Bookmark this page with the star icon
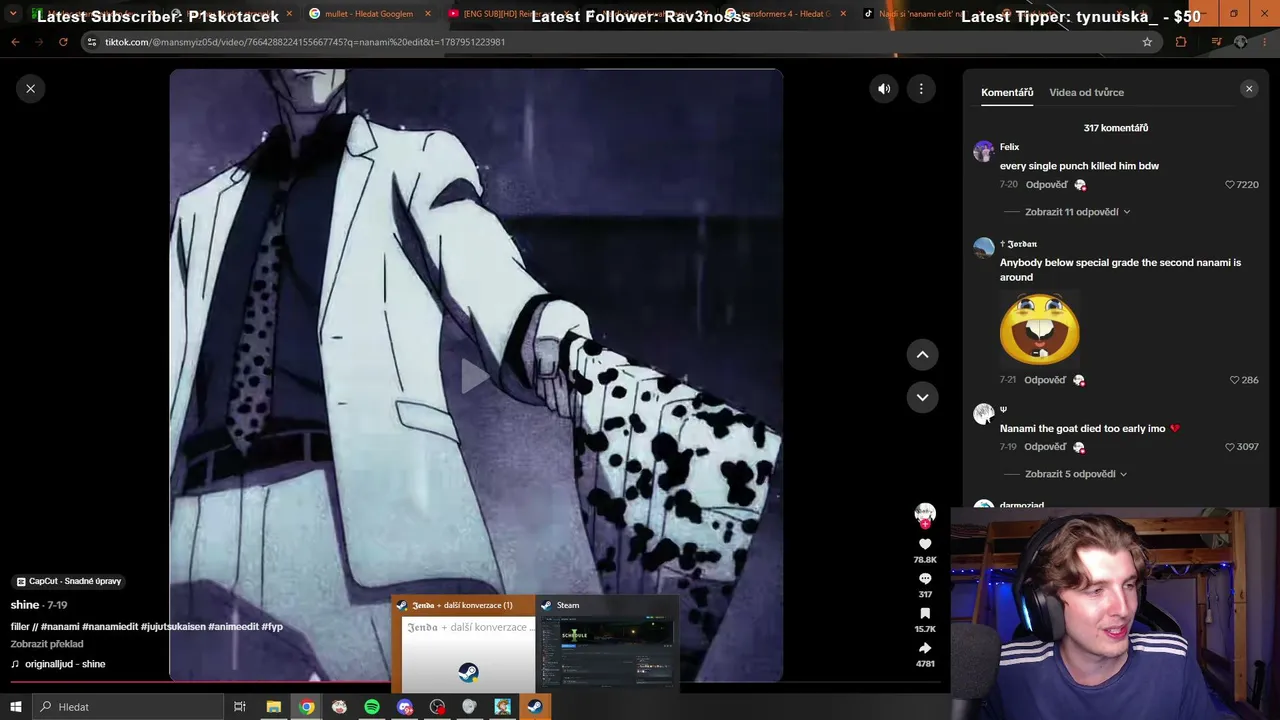 click(1147, 42)
